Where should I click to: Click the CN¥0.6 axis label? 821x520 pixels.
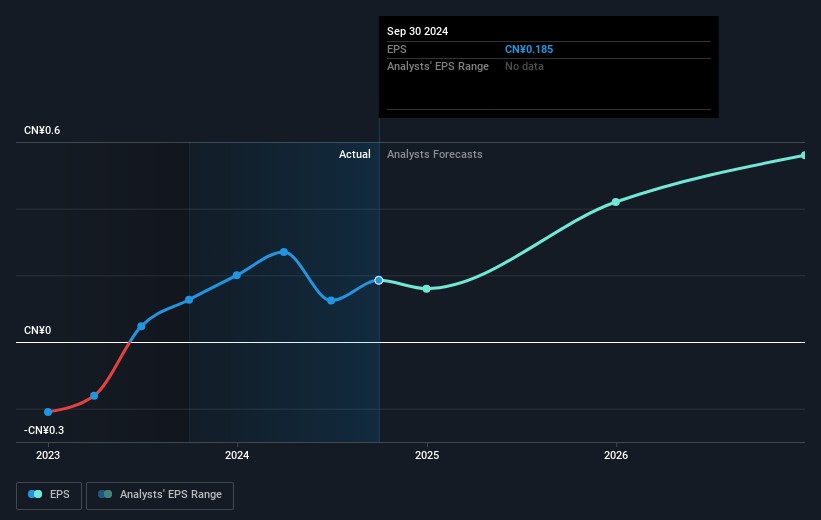(x=42, y=130)
